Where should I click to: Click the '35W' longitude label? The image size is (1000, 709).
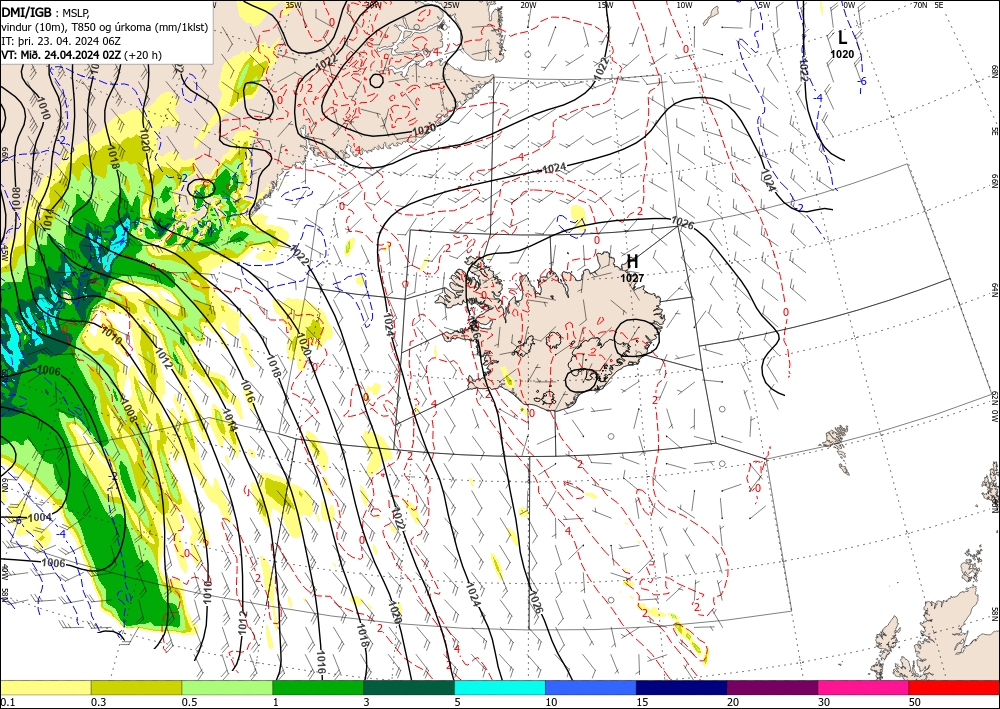point(293,5)
